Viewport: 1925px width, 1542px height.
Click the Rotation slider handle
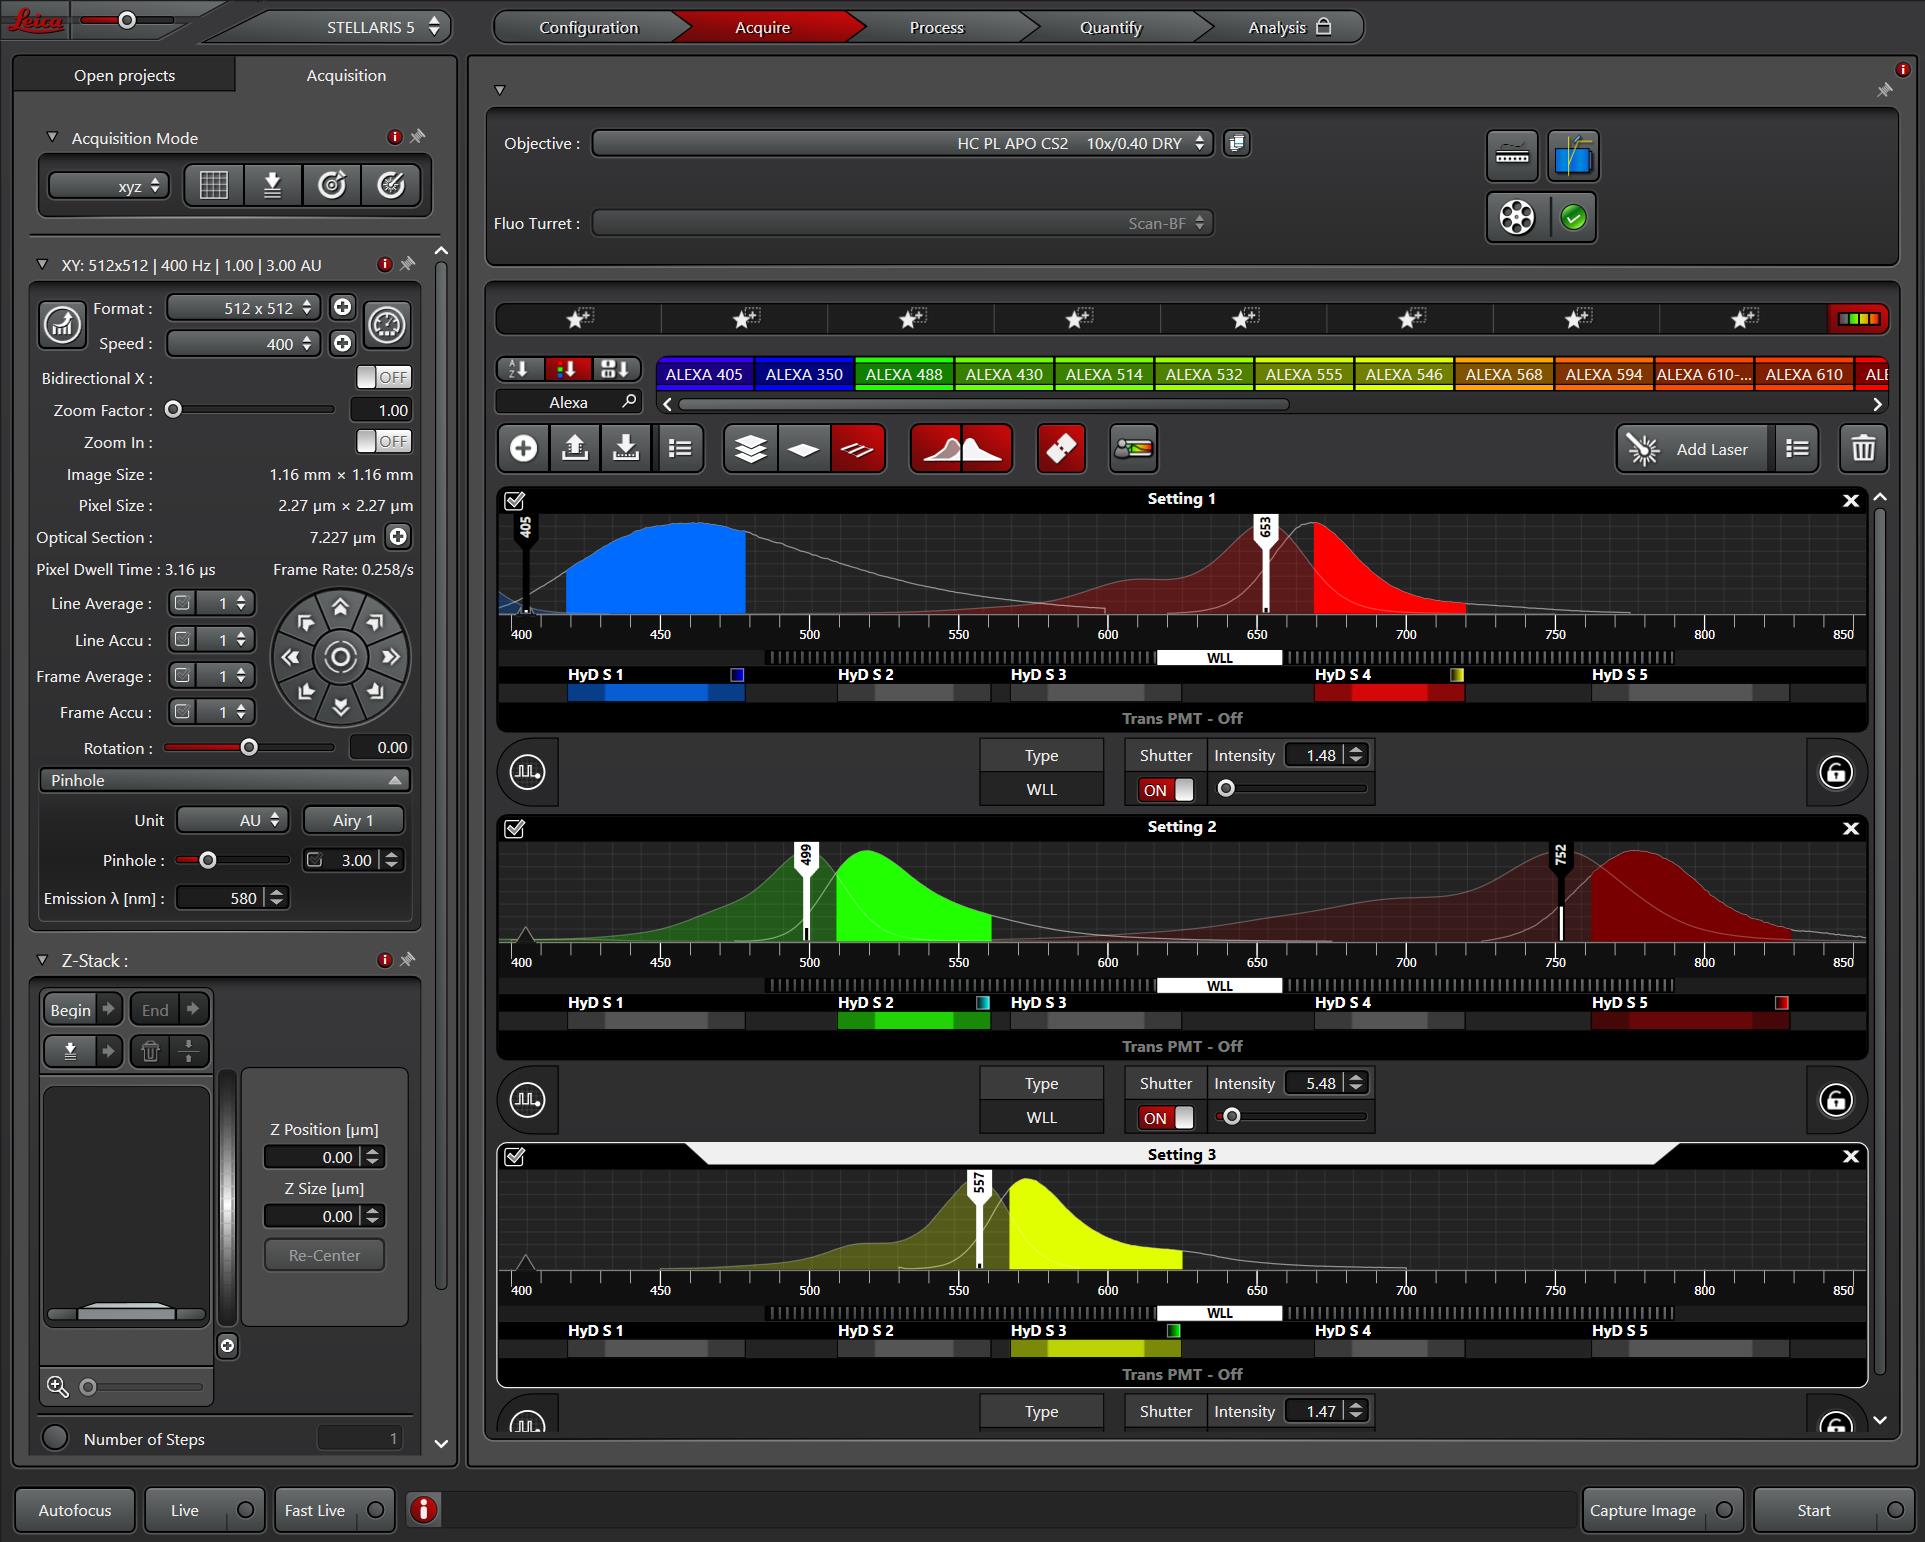pos(249,747)
